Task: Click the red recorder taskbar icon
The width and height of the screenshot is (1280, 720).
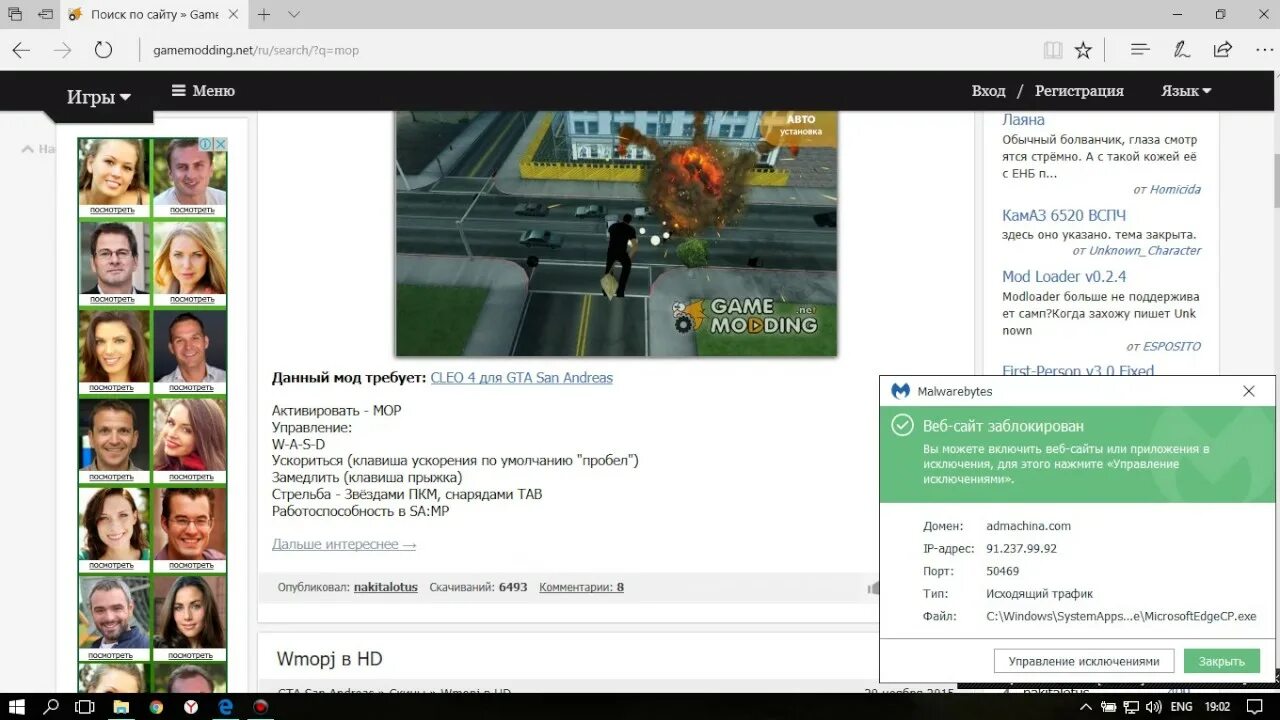Action: 261,706
